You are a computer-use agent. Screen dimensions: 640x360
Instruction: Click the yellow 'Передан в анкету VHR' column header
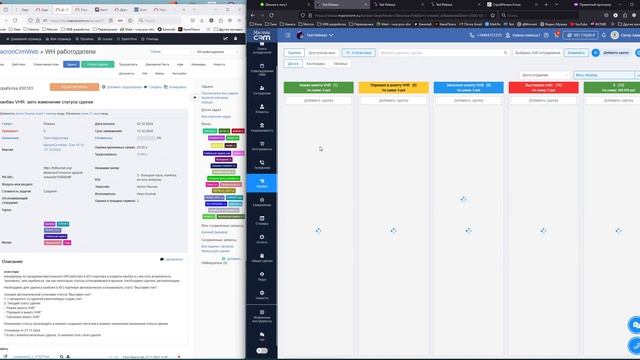click(x=393, y=87)
